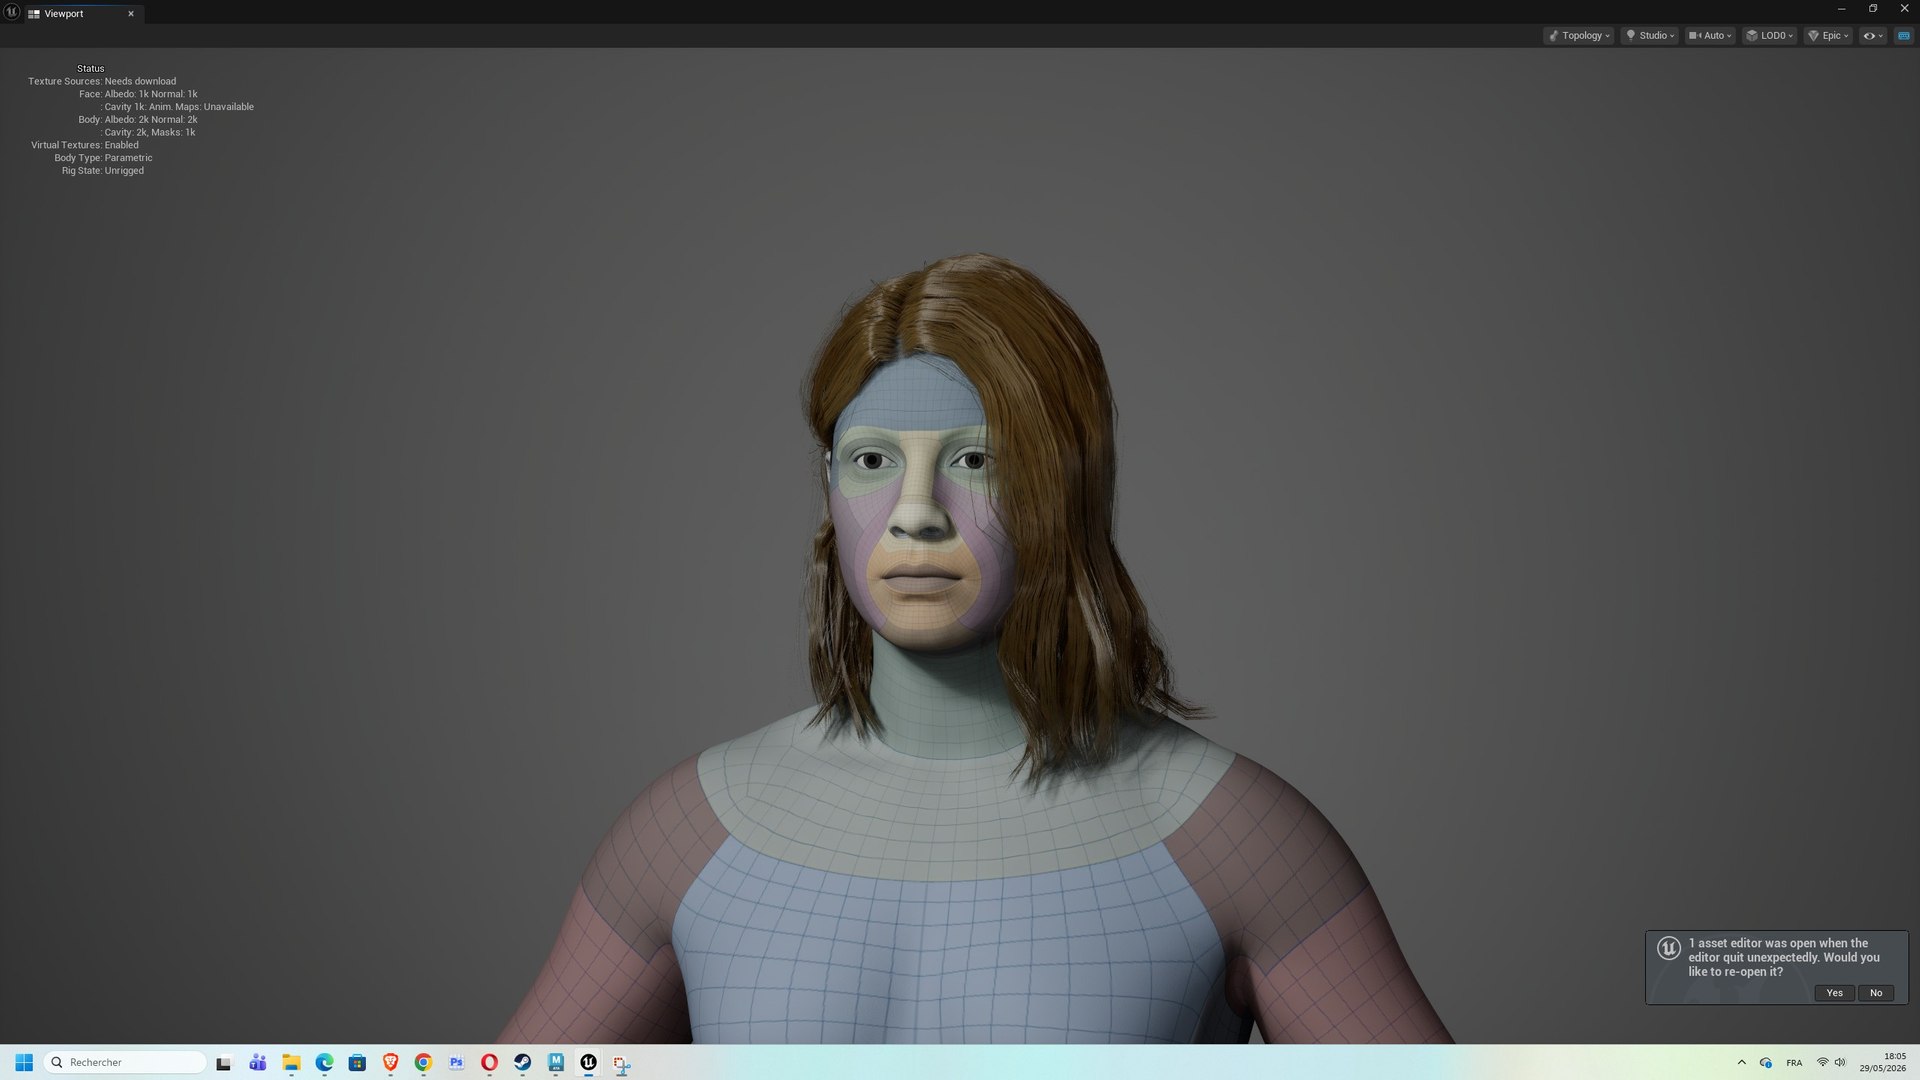This screenshot has height=1080, width=1920.
Task: Launch Microsoft Edge from the taskbar
Action: pos(324,1062)
